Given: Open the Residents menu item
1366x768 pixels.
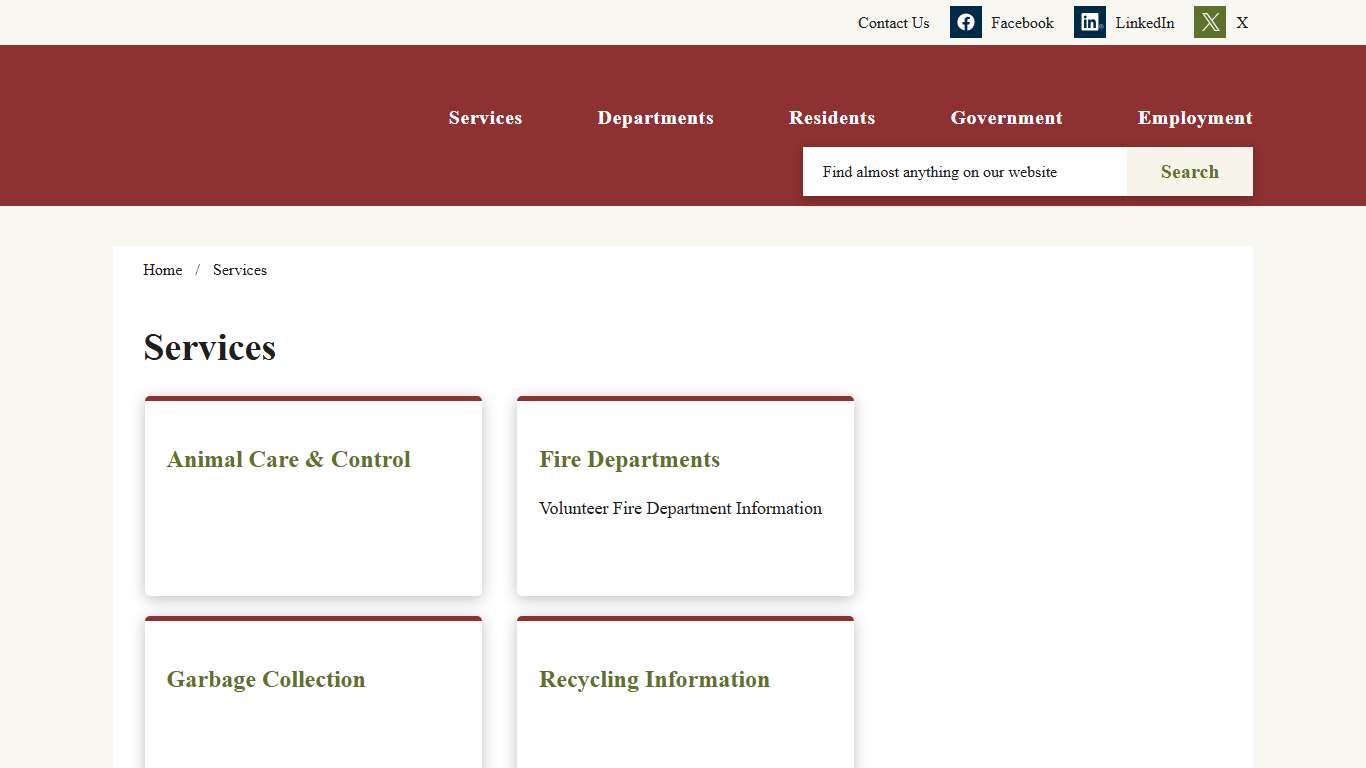Looking at the screenshot, I should pyautogui.click(x=832, y=118).
